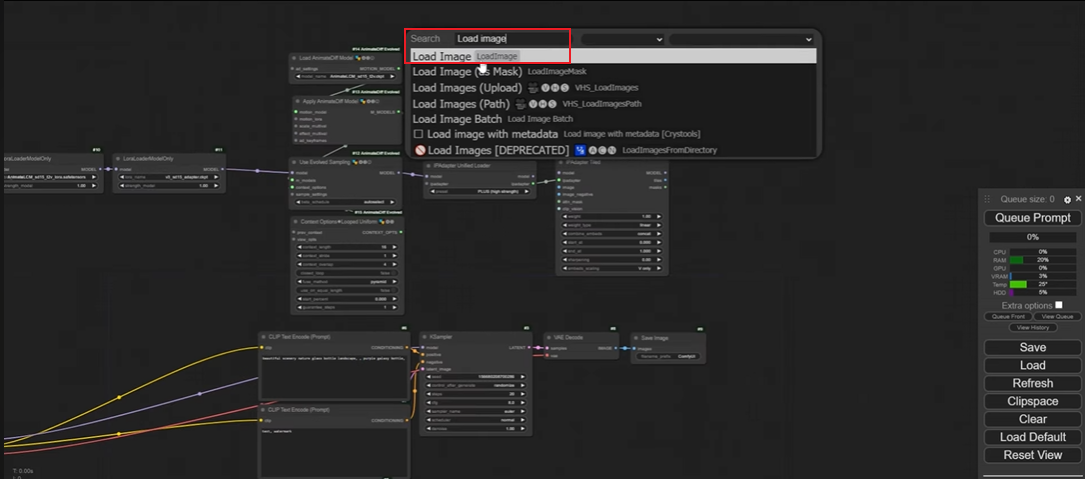Image resolution: width=1085 pixels, height=479 pixels.
Task: Click the node Search input field
Action: click(514, 39)
